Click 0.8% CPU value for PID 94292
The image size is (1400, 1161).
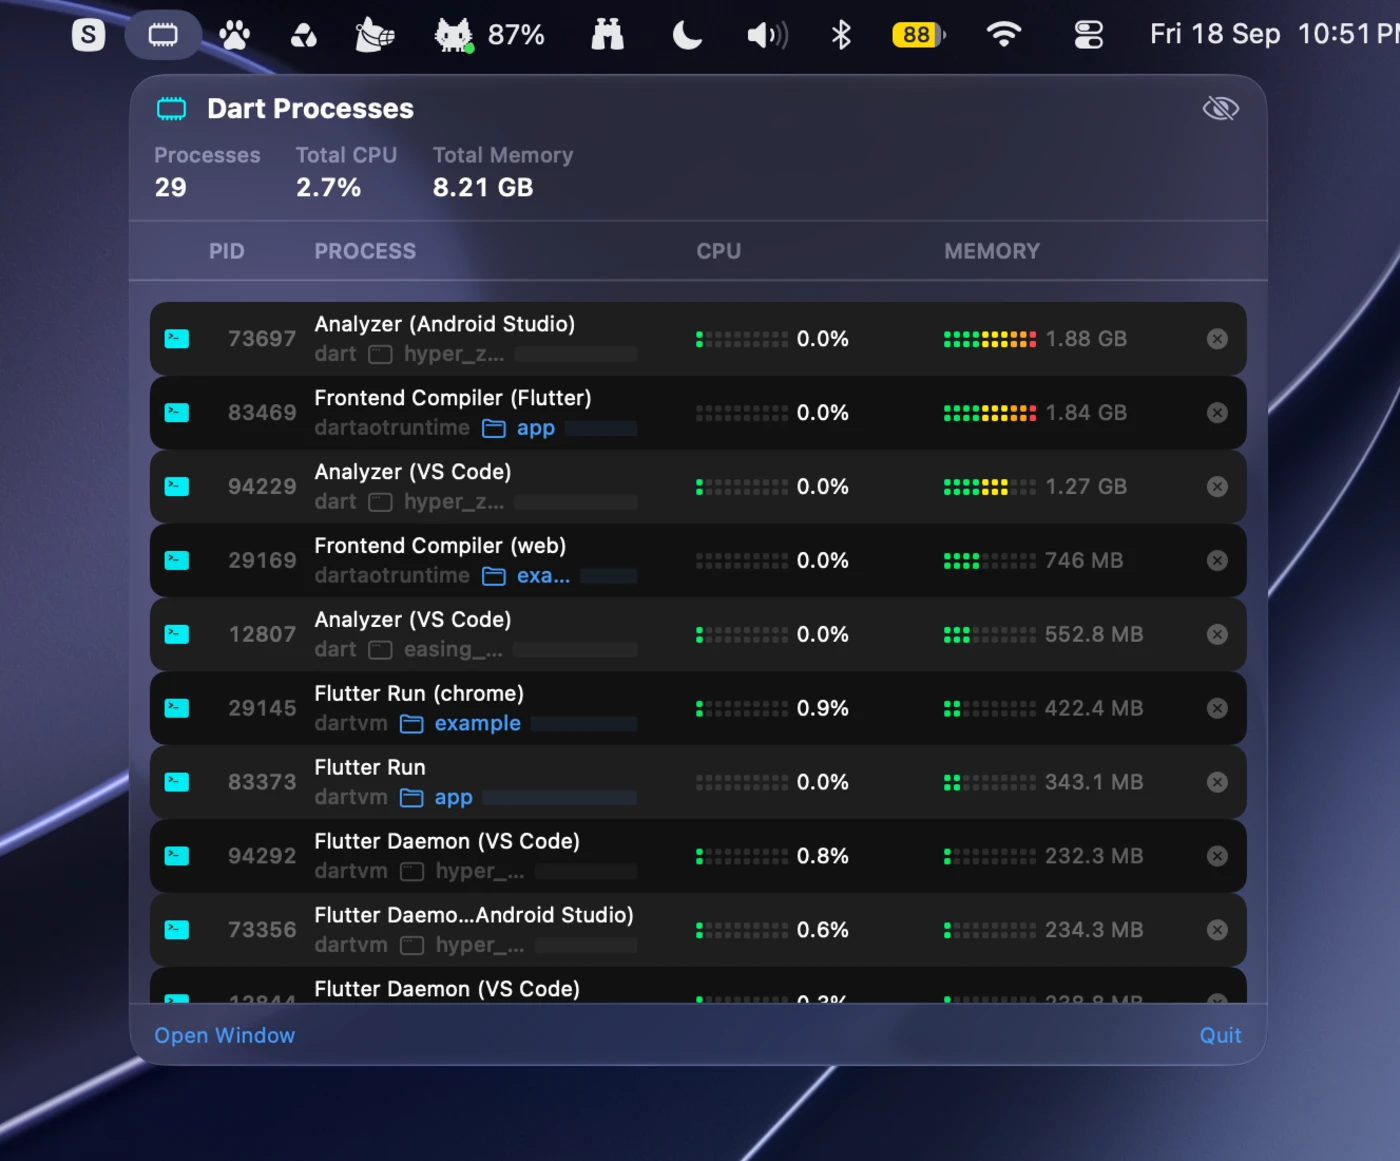[822, 857]
